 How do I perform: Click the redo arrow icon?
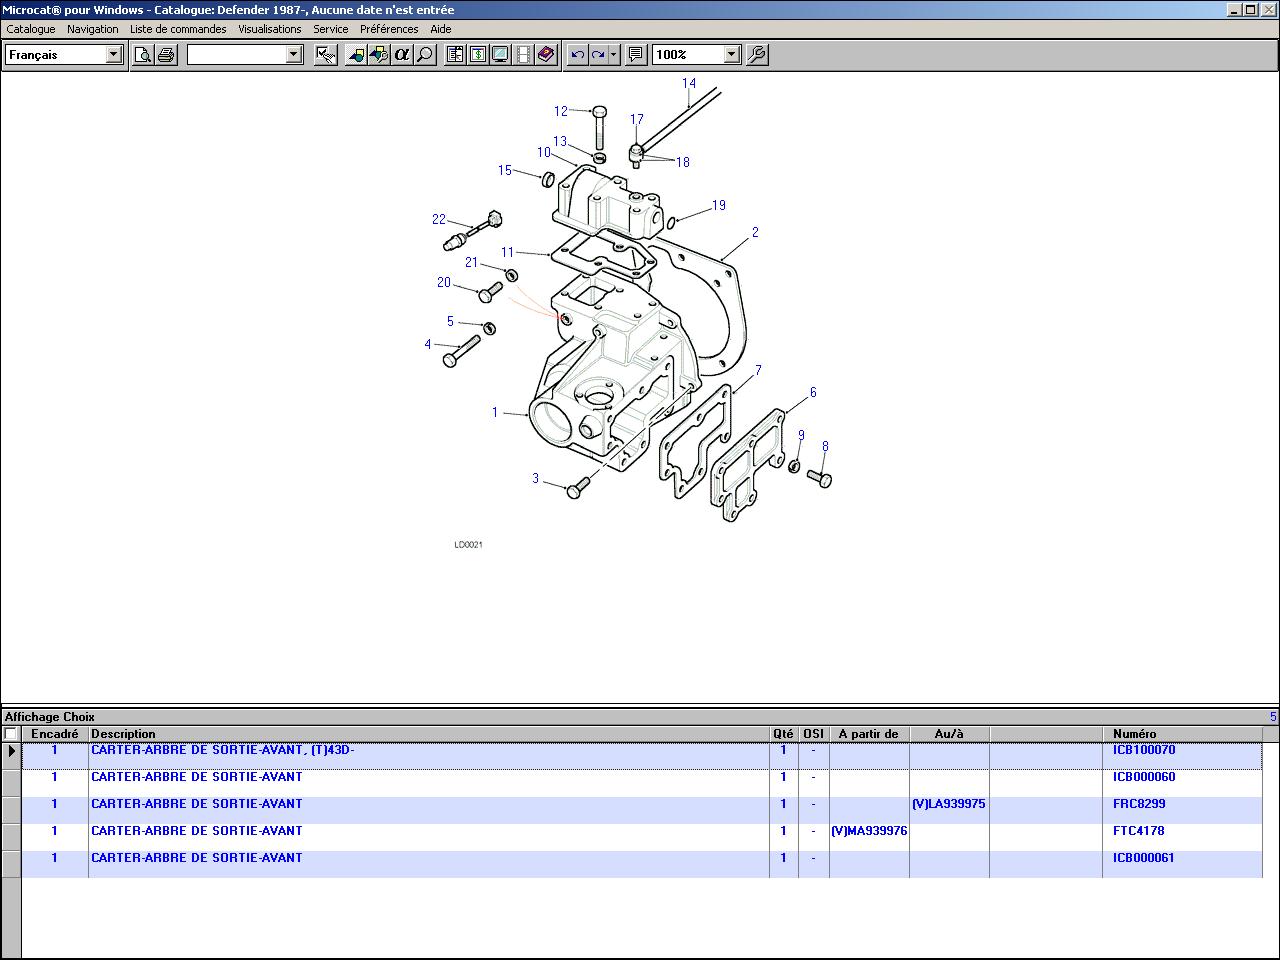pos(598,55)
